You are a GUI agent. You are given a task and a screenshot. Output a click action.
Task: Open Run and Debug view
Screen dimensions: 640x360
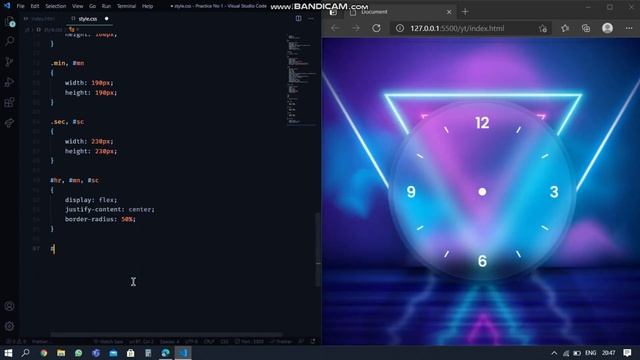(9, 82)
